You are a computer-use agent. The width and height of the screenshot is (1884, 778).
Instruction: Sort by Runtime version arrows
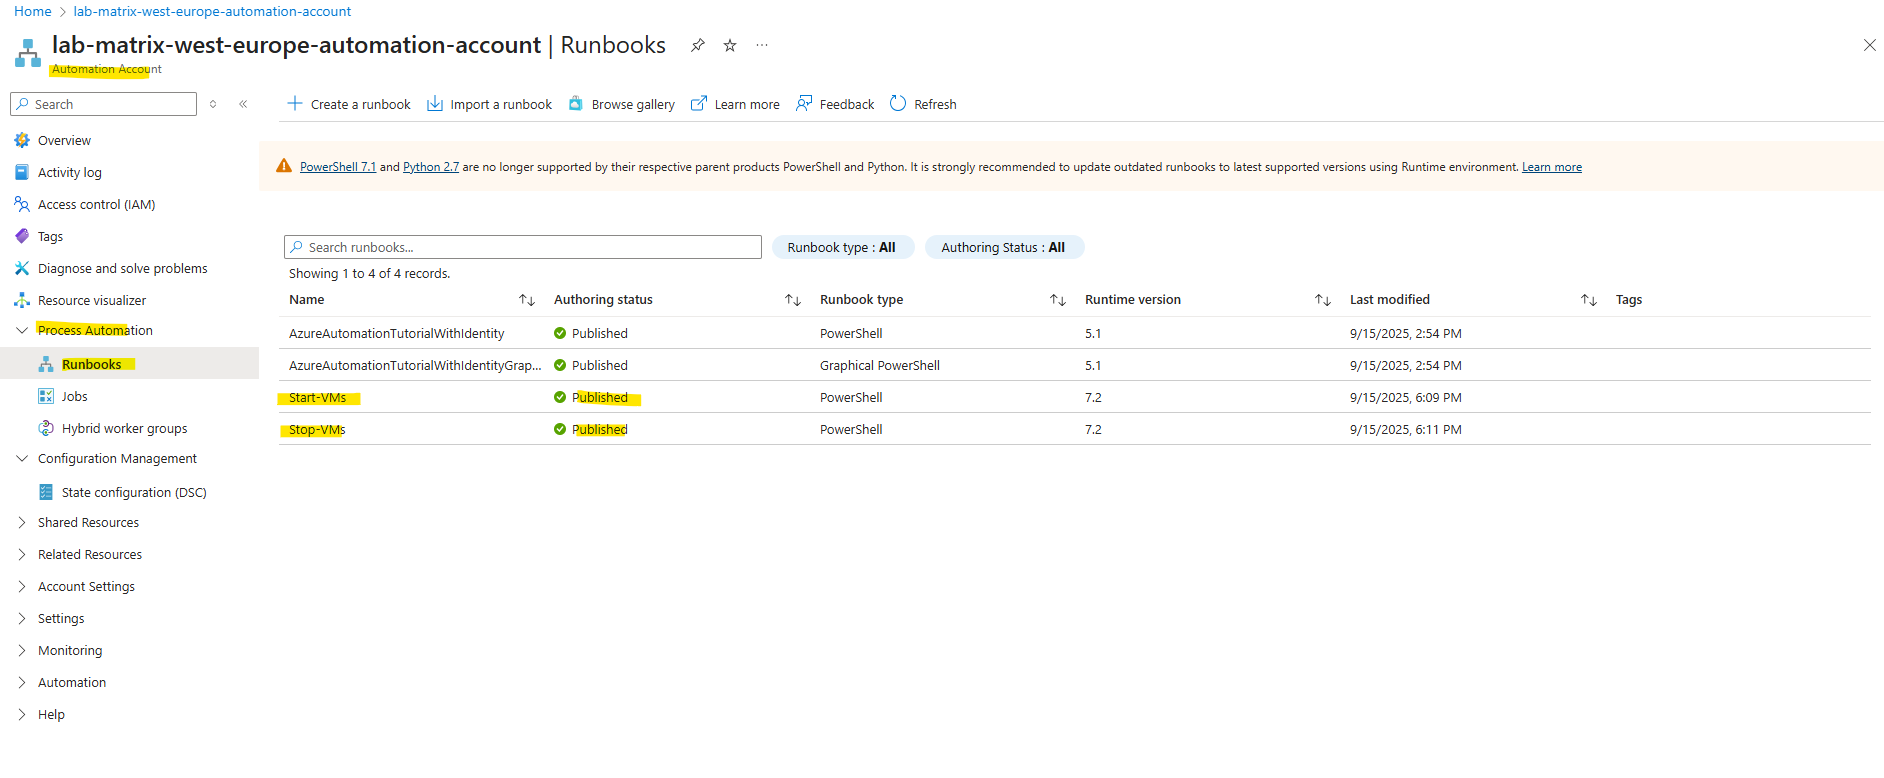click(1323, 300)
